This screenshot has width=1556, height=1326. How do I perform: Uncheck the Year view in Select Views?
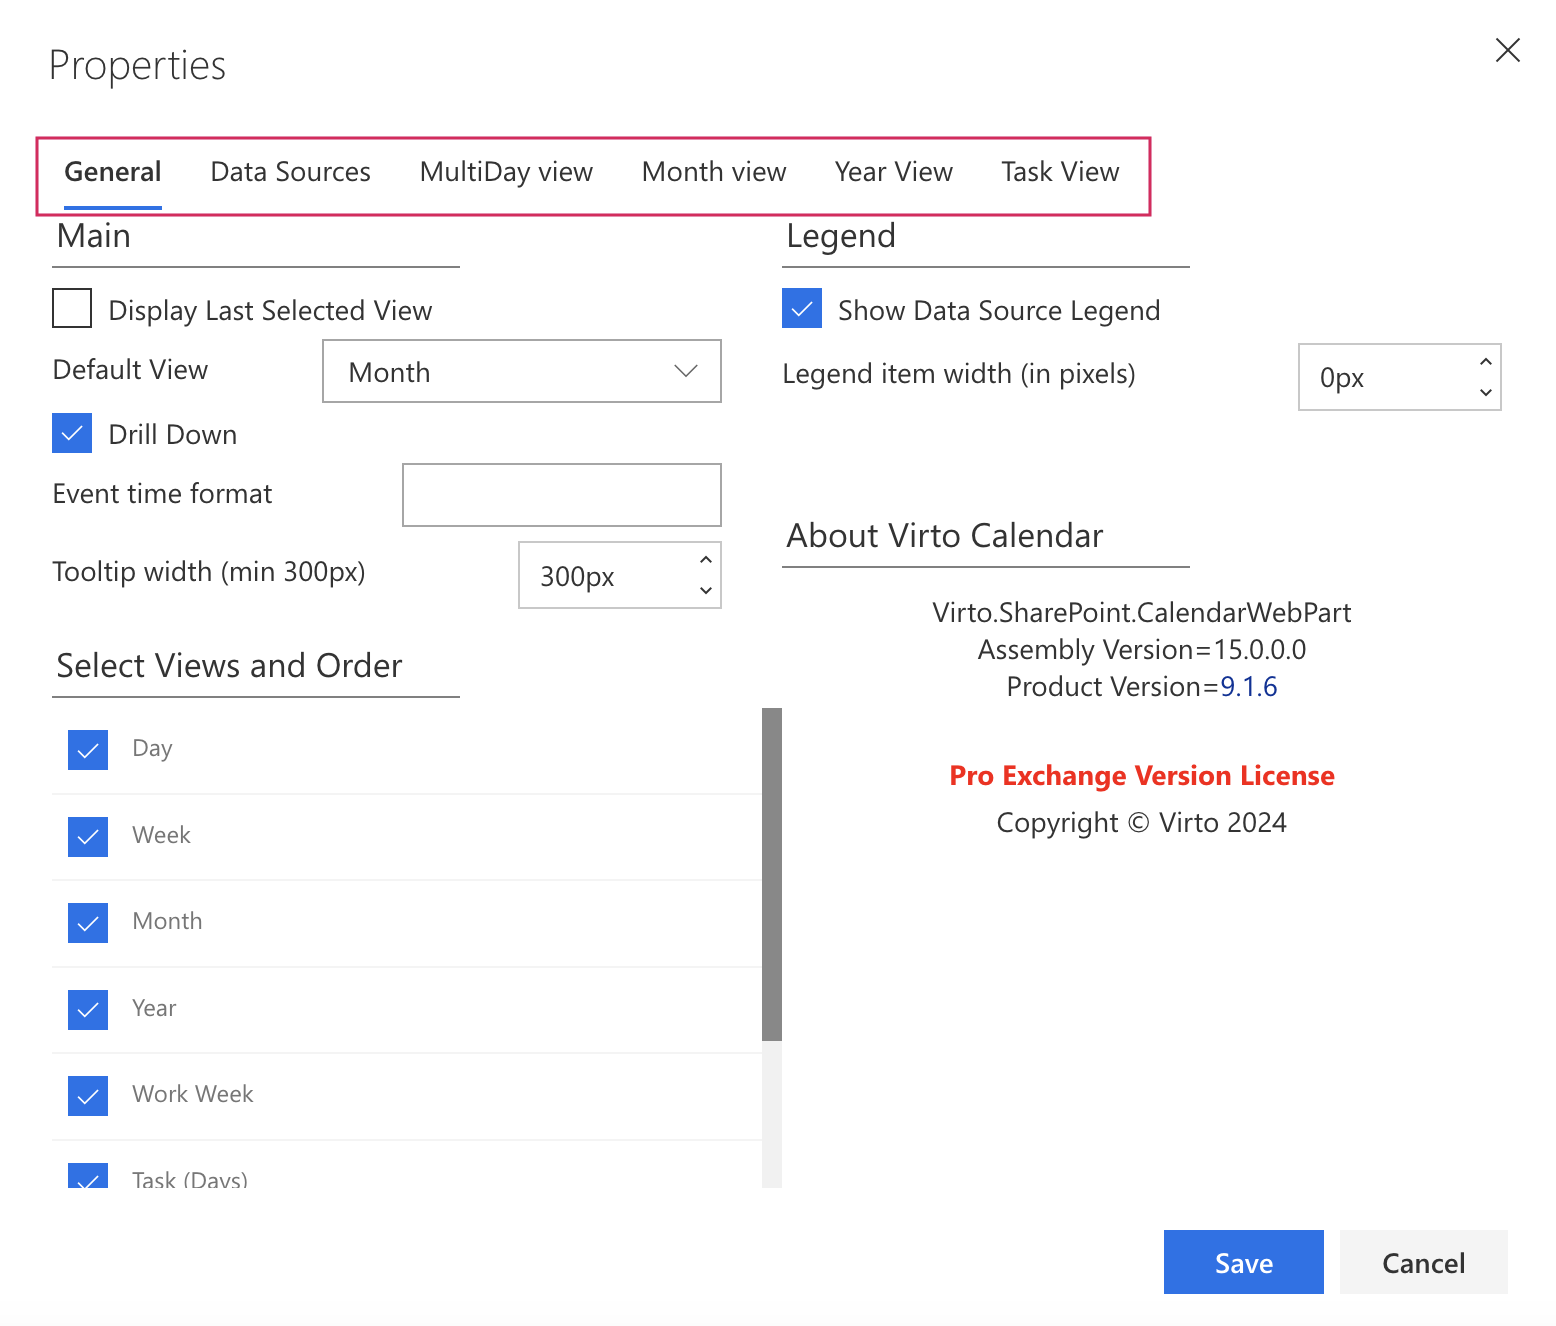coord(87,1009)
